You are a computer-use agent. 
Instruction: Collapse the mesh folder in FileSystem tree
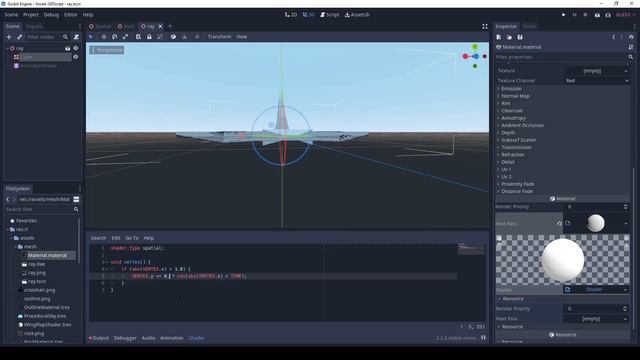click(x=16, y=247)
